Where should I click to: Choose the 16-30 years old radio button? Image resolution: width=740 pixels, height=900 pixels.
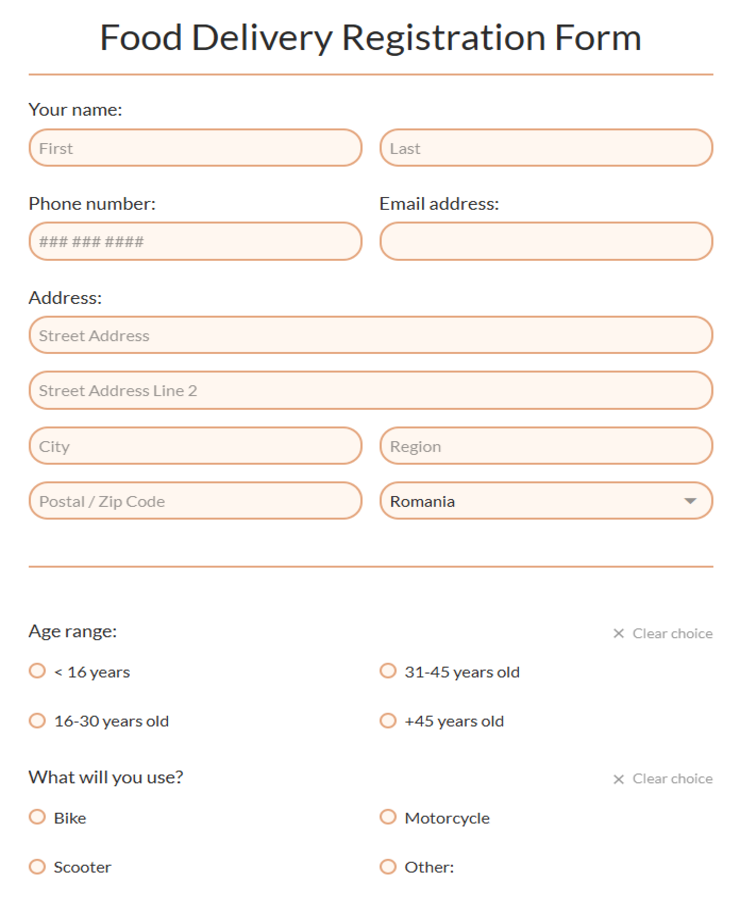coord(38,720)
